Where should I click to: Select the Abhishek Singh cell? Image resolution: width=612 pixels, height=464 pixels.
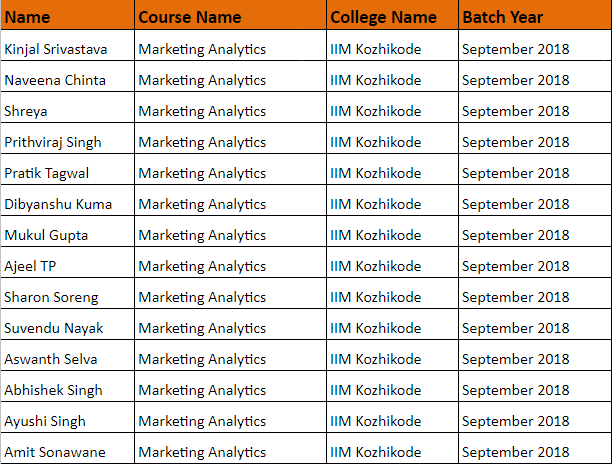(x=66, y=390)
